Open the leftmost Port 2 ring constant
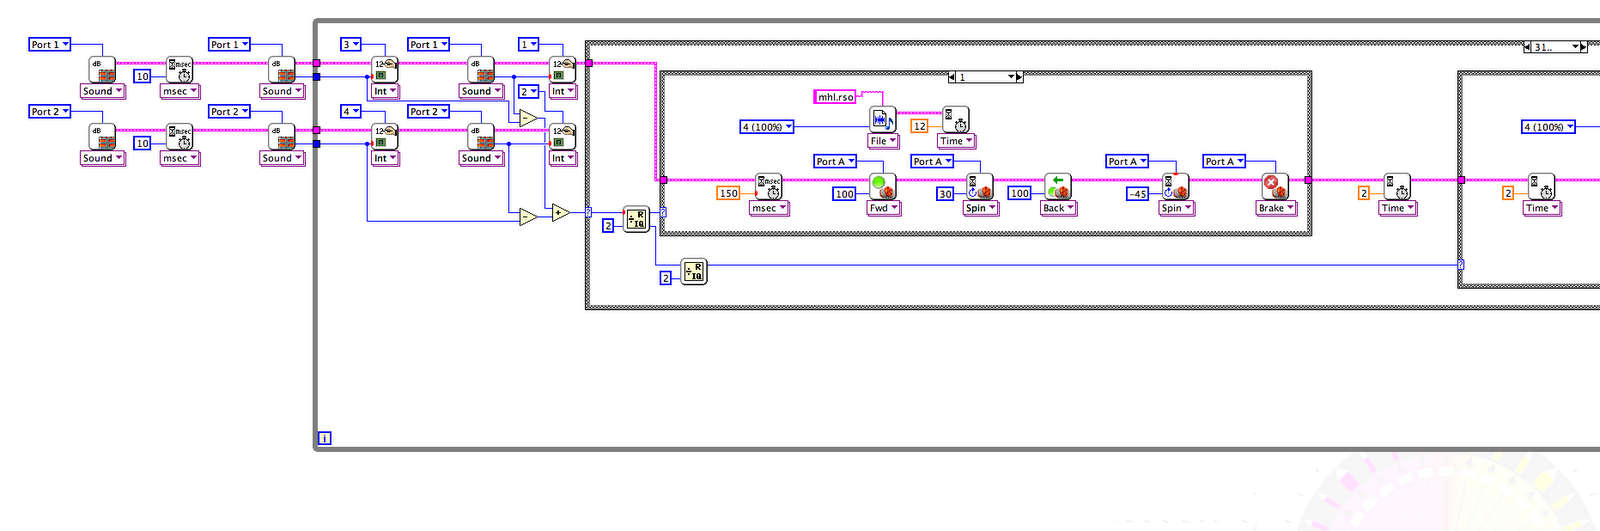This screenshot has height=531, width=1600. pos(50,111)
